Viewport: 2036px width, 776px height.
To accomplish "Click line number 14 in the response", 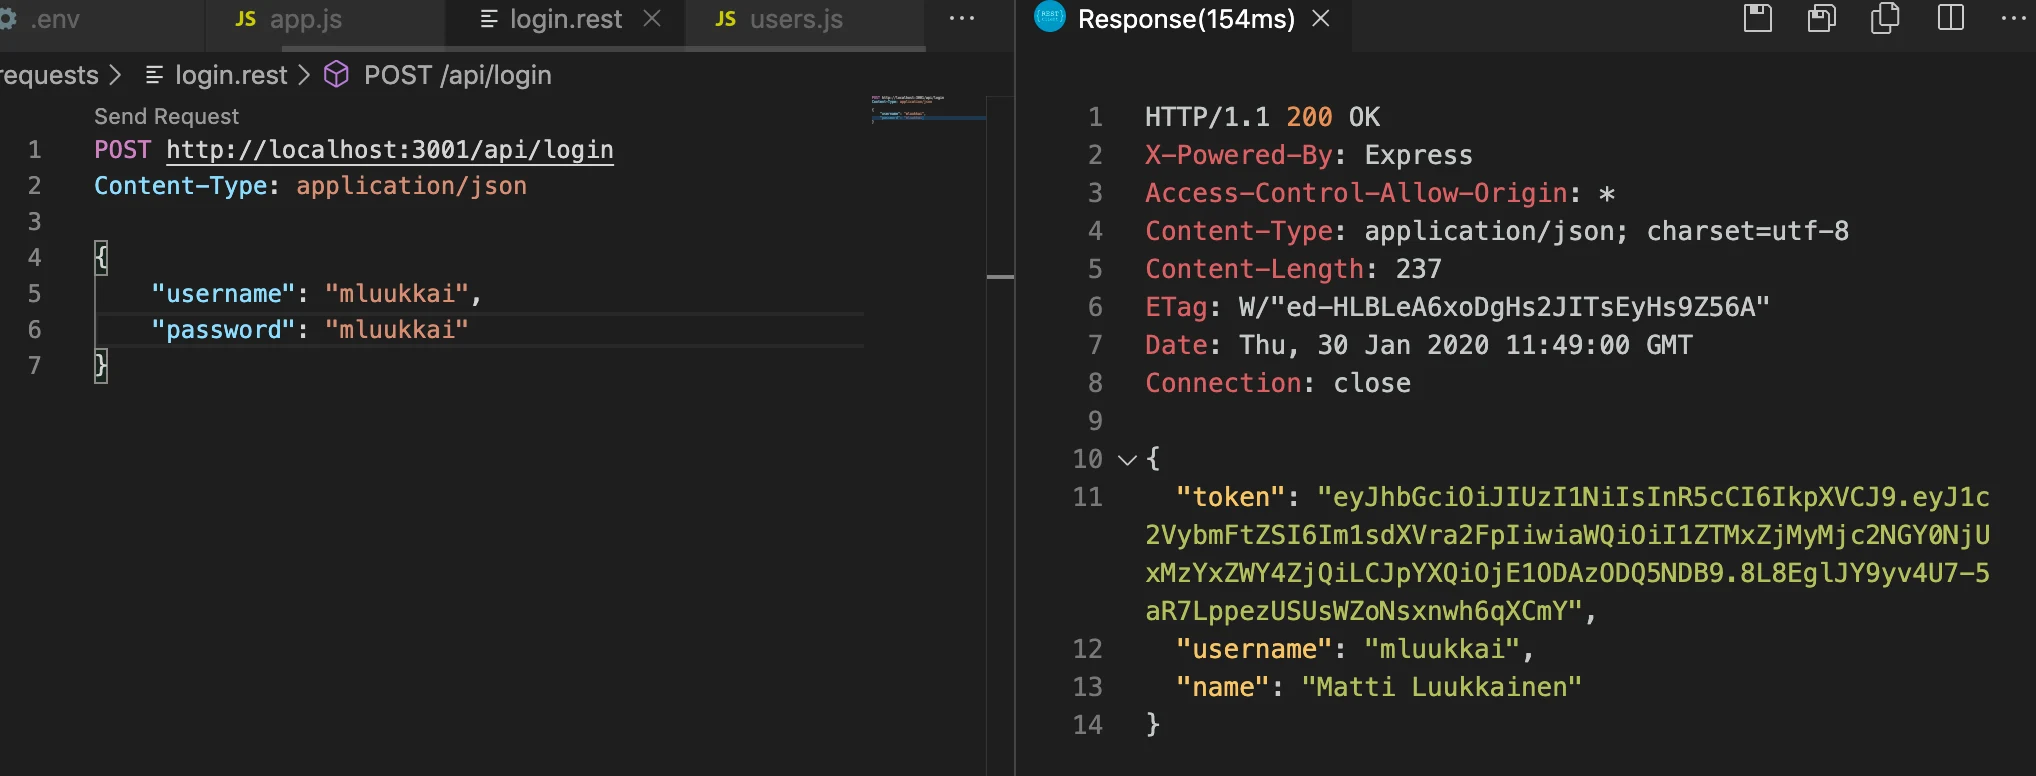I will tap(1088, 725).
